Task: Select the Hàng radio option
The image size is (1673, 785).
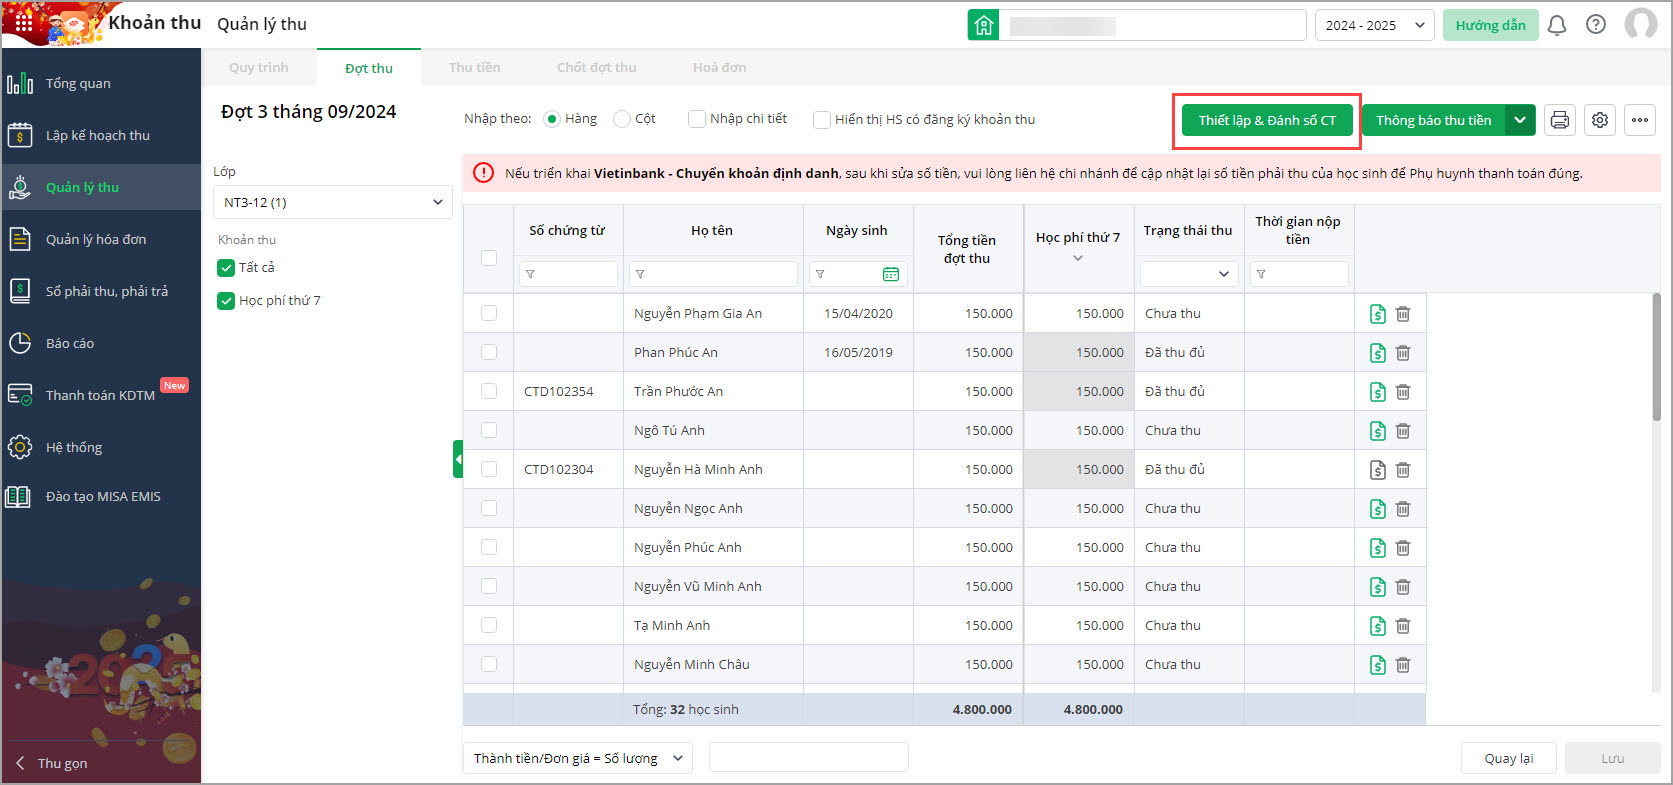Action: point(551,119)
